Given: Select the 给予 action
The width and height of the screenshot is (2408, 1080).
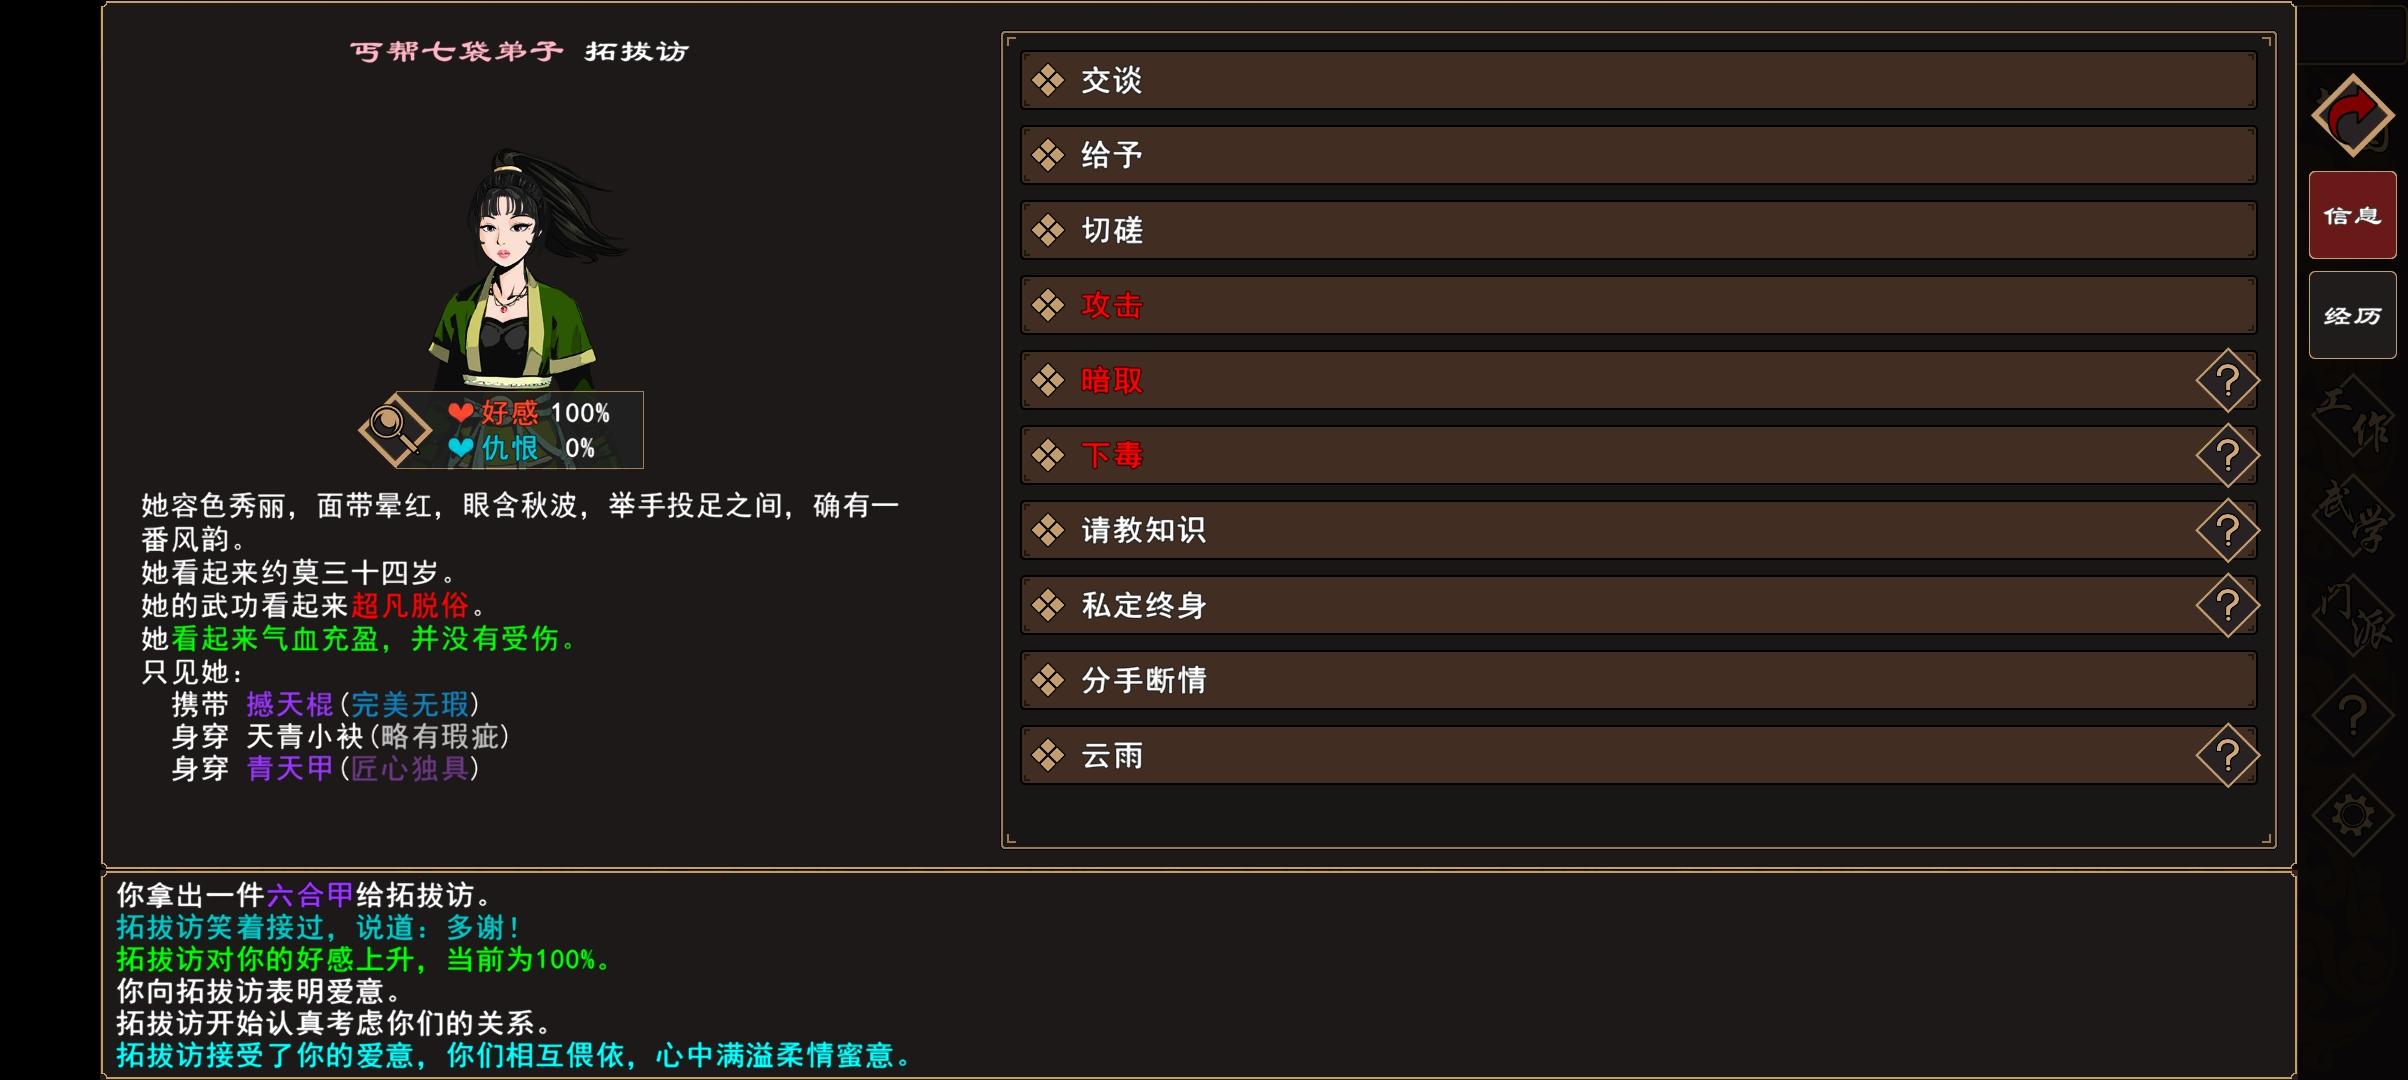Looking at the screenshot, I should 1638,155.
